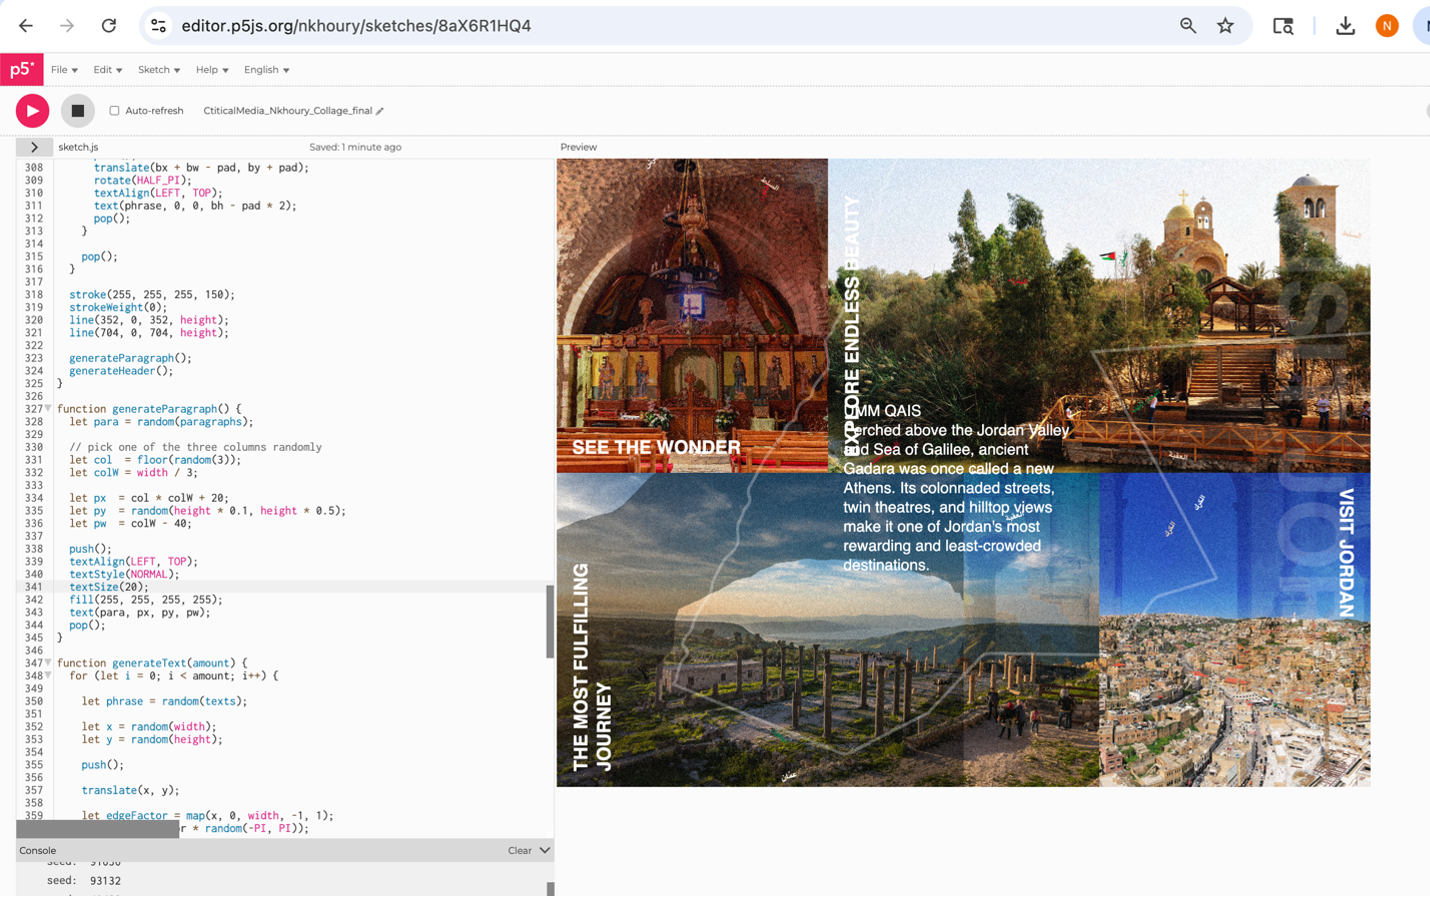Reload the p5 editor page

tap(109, 26)
